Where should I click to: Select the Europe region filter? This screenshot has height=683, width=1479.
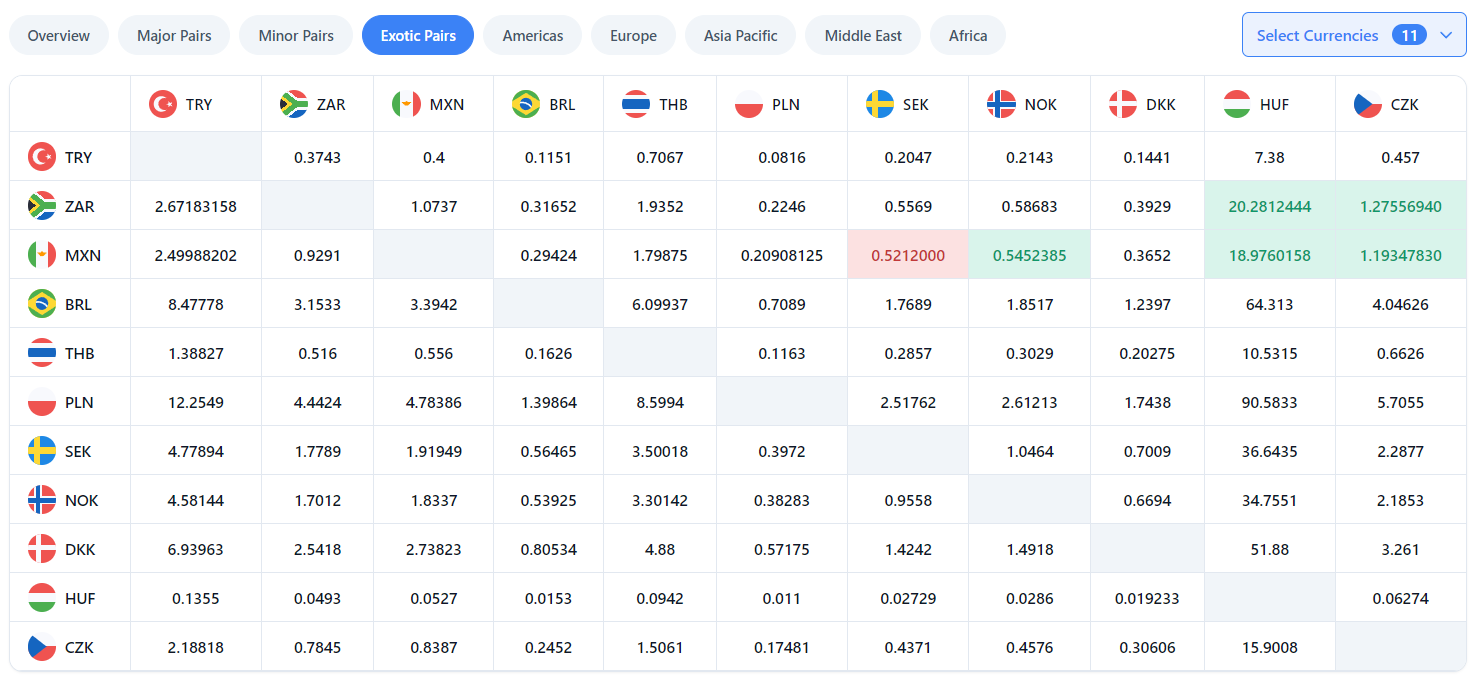tap(633, 34)
